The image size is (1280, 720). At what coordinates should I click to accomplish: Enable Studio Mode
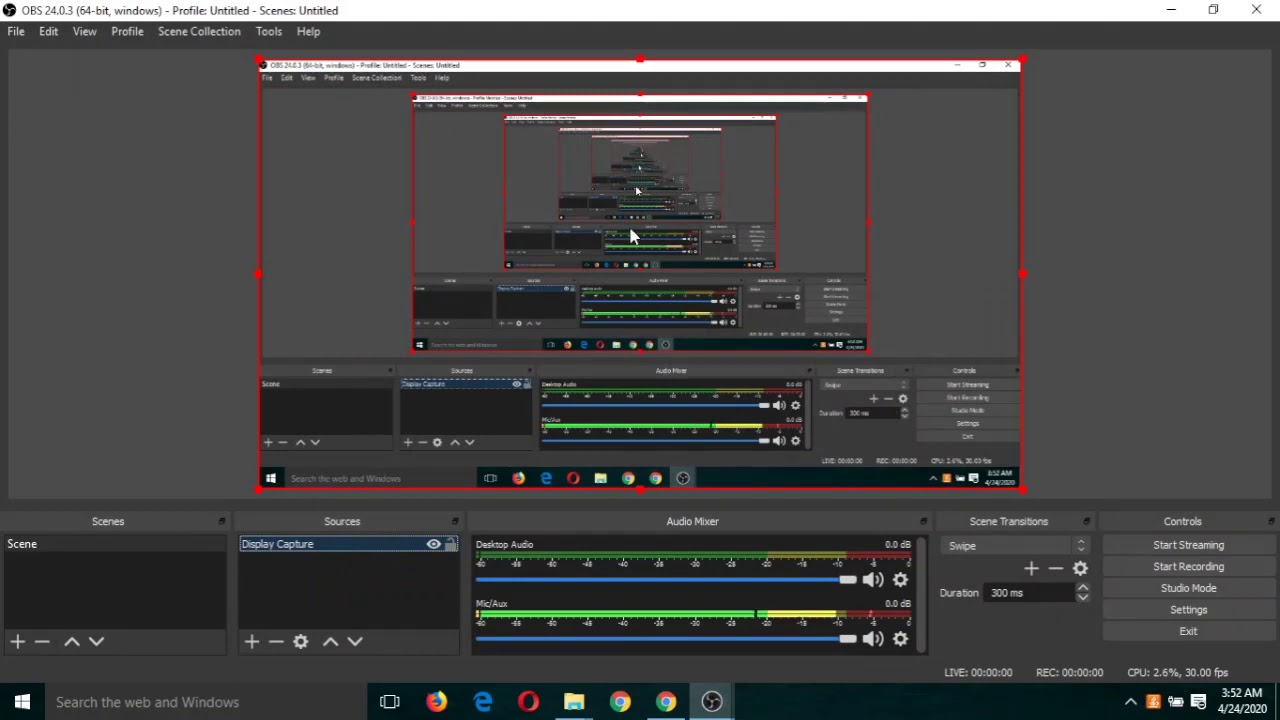1188,588
